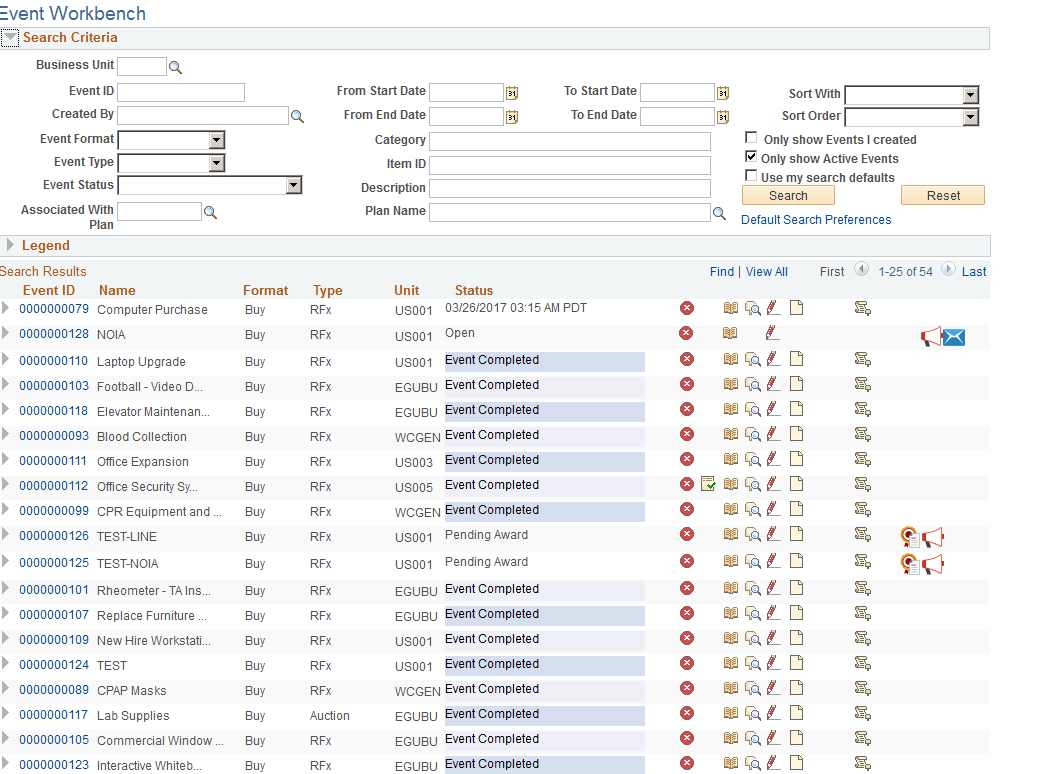The height and width of the screenshot is (774, 1041).
Task: View event history scroll icon for Football - Video event
Action: click(863, 386)
